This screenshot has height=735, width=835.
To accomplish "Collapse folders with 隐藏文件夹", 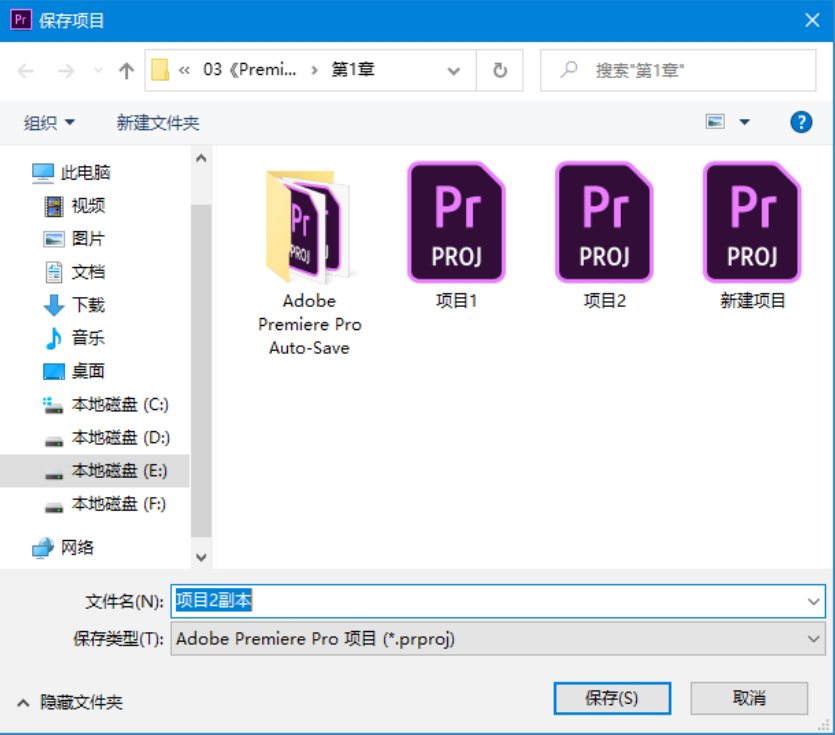I will (70, 703).
